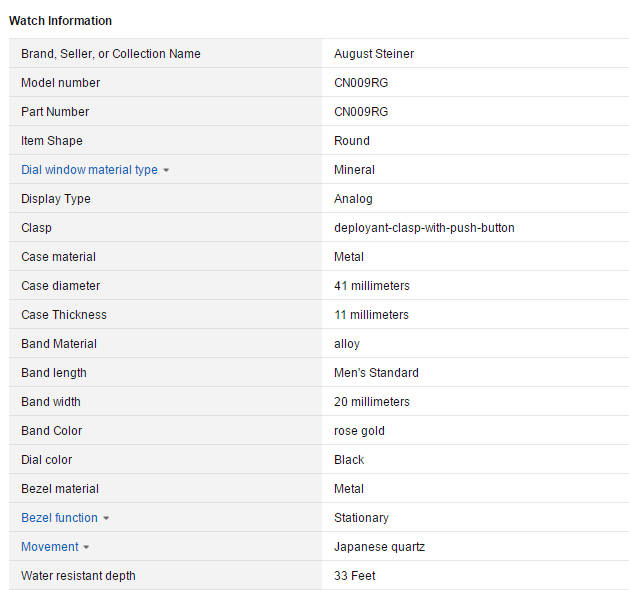Click the 33 Feet water resistance value
The width and height of the screenshot is (629, 590).
(355, 576)
